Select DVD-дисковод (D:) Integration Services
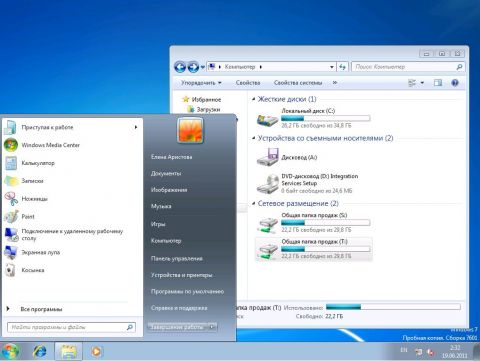 308,184
